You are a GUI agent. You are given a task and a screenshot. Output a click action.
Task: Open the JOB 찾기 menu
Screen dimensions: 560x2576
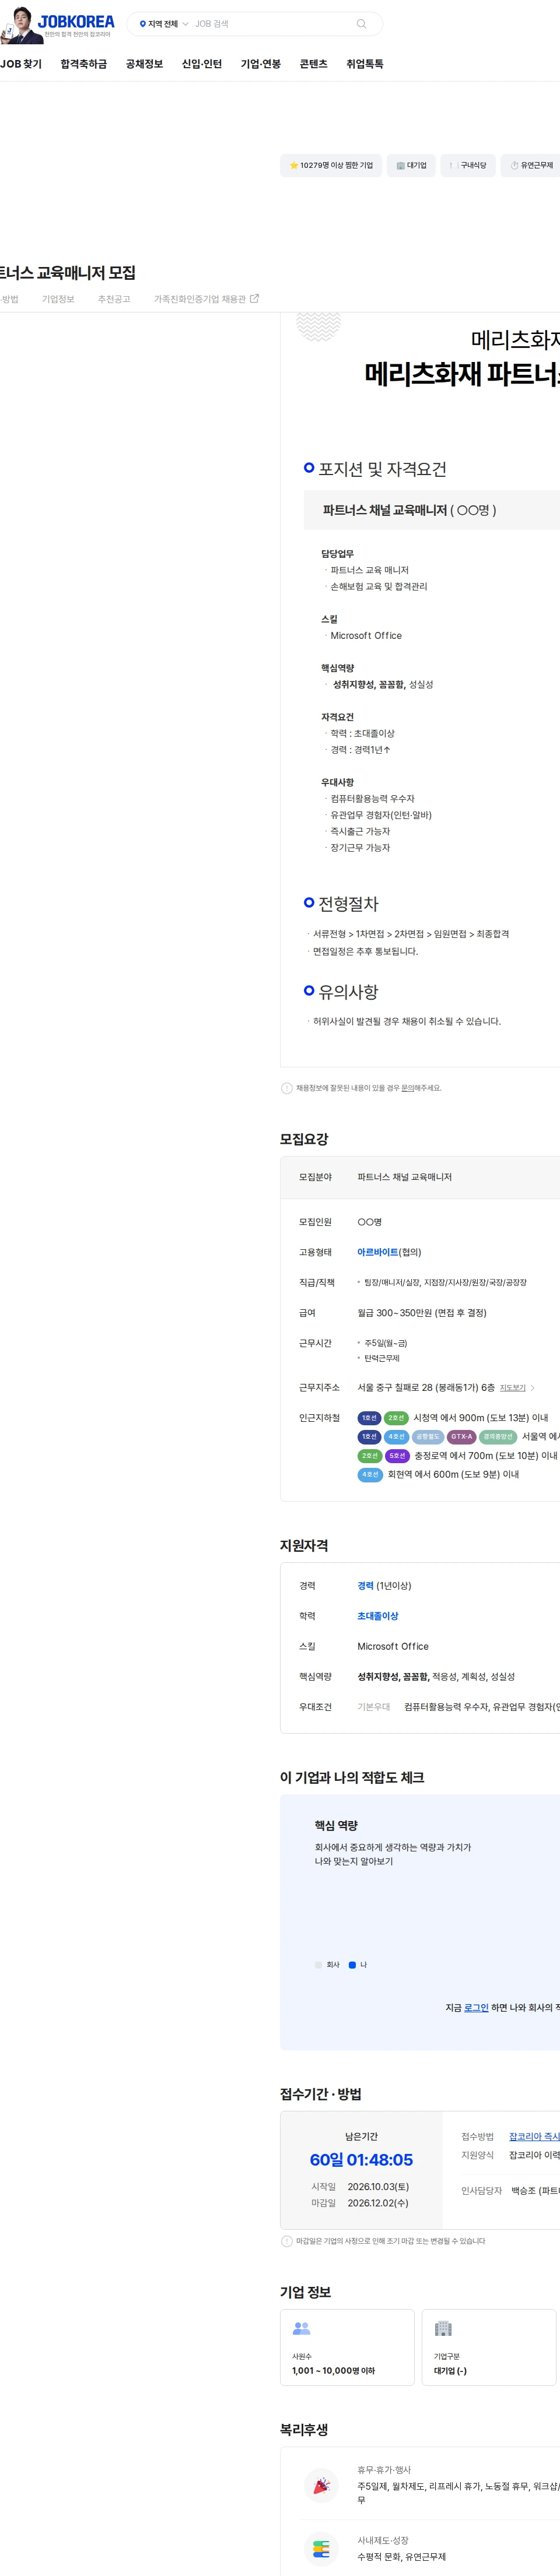point(21,64)
